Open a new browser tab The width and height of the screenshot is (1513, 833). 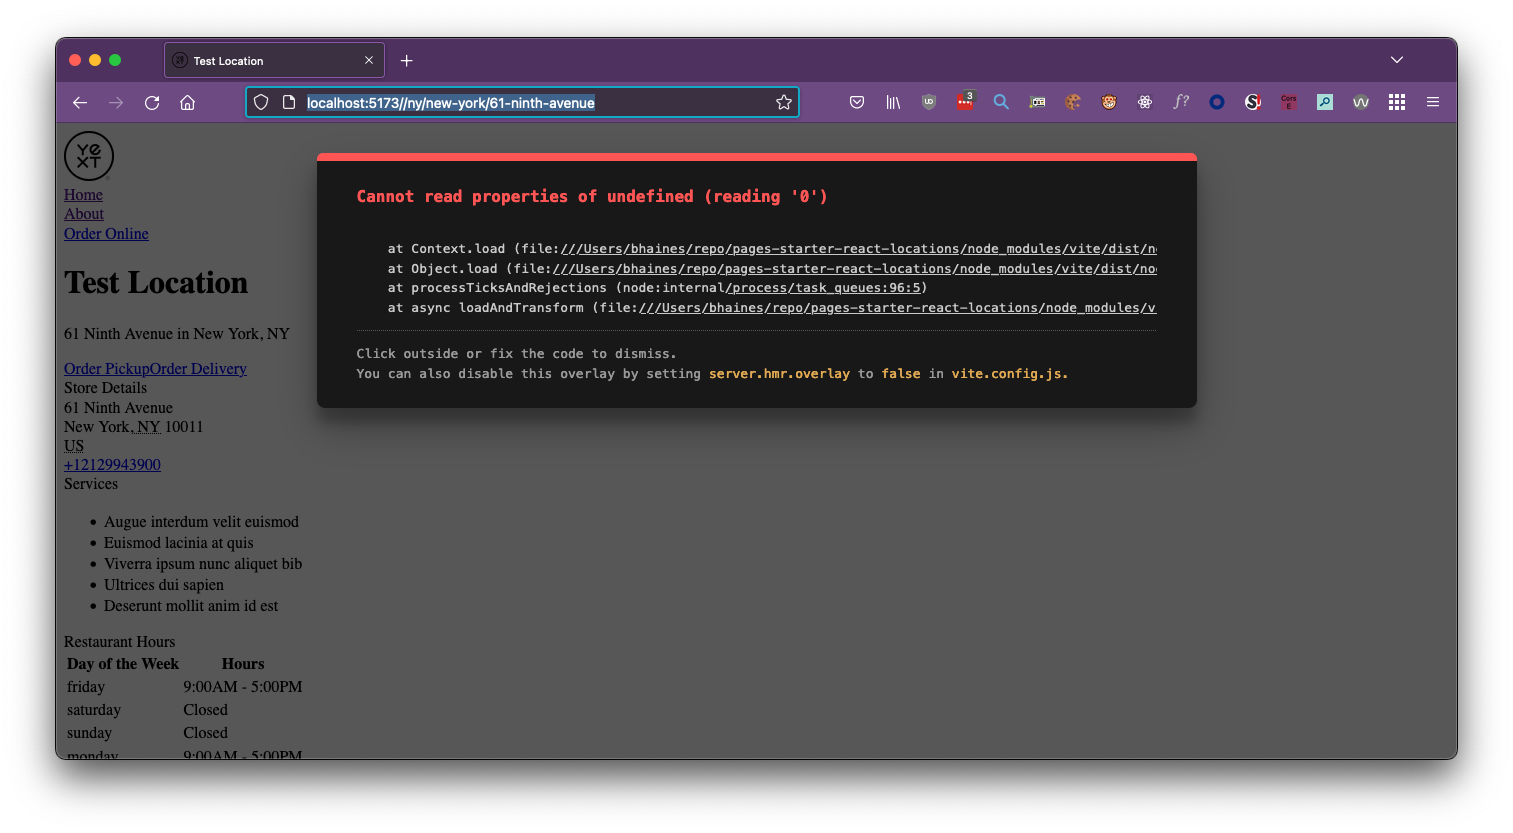point(406,60)
